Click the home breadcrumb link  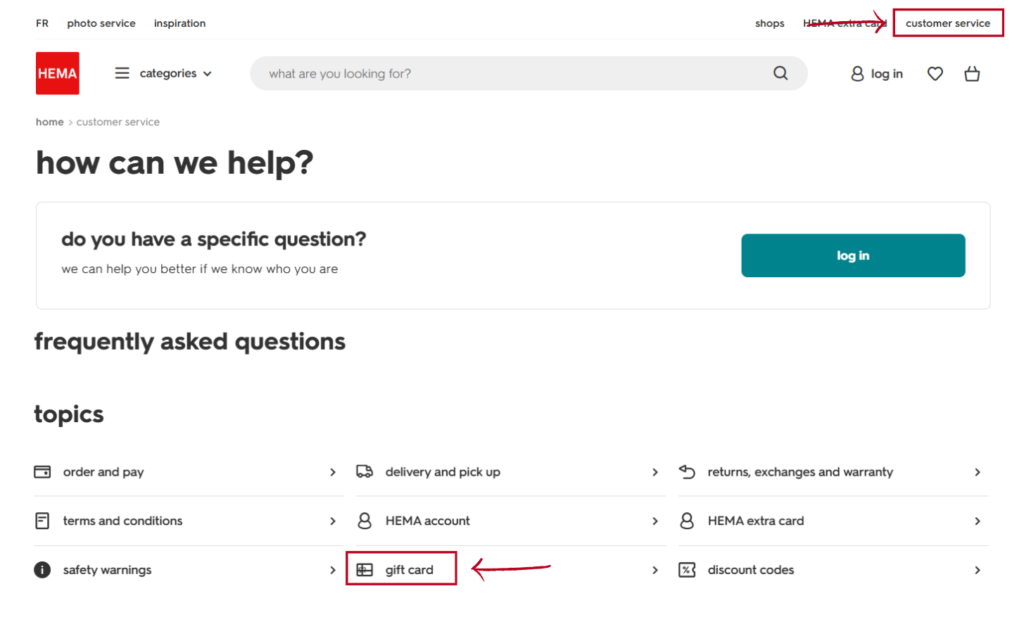point(50,122)
